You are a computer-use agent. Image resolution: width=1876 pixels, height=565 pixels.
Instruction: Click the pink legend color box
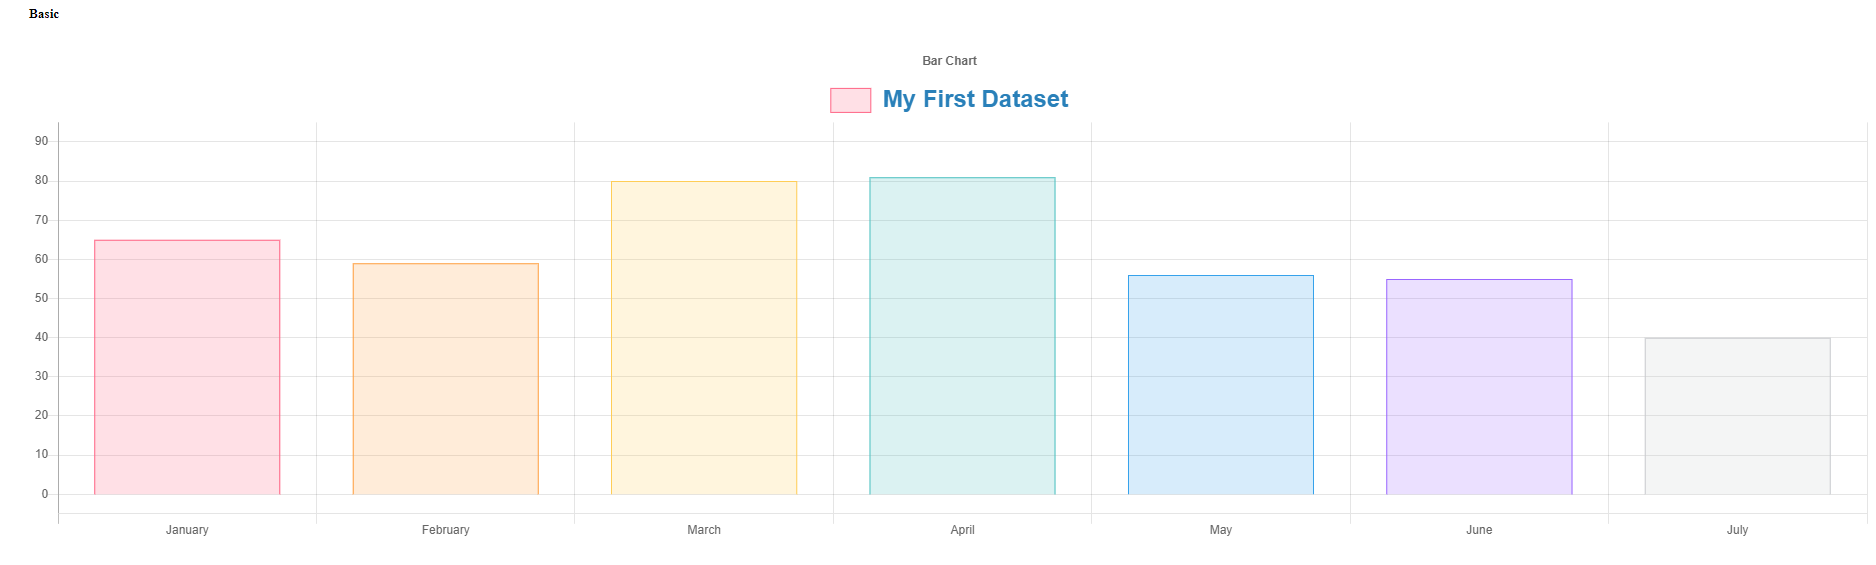[850, 100]
